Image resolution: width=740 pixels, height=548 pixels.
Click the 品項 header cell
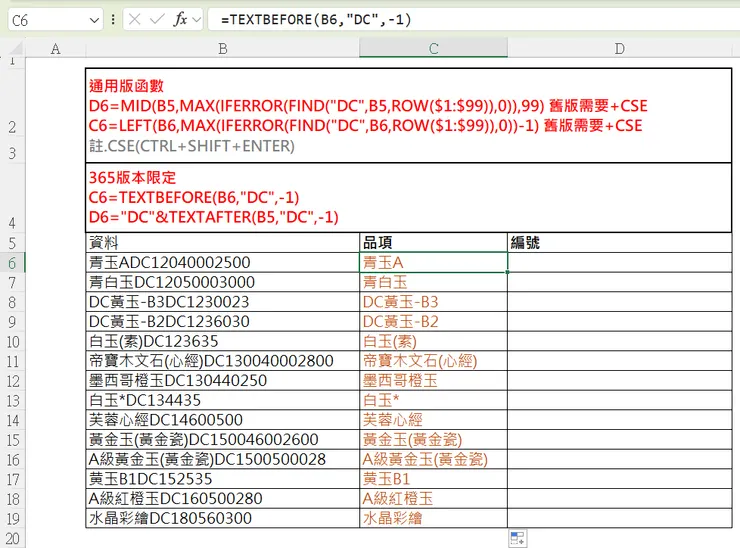tap(433, 243)
